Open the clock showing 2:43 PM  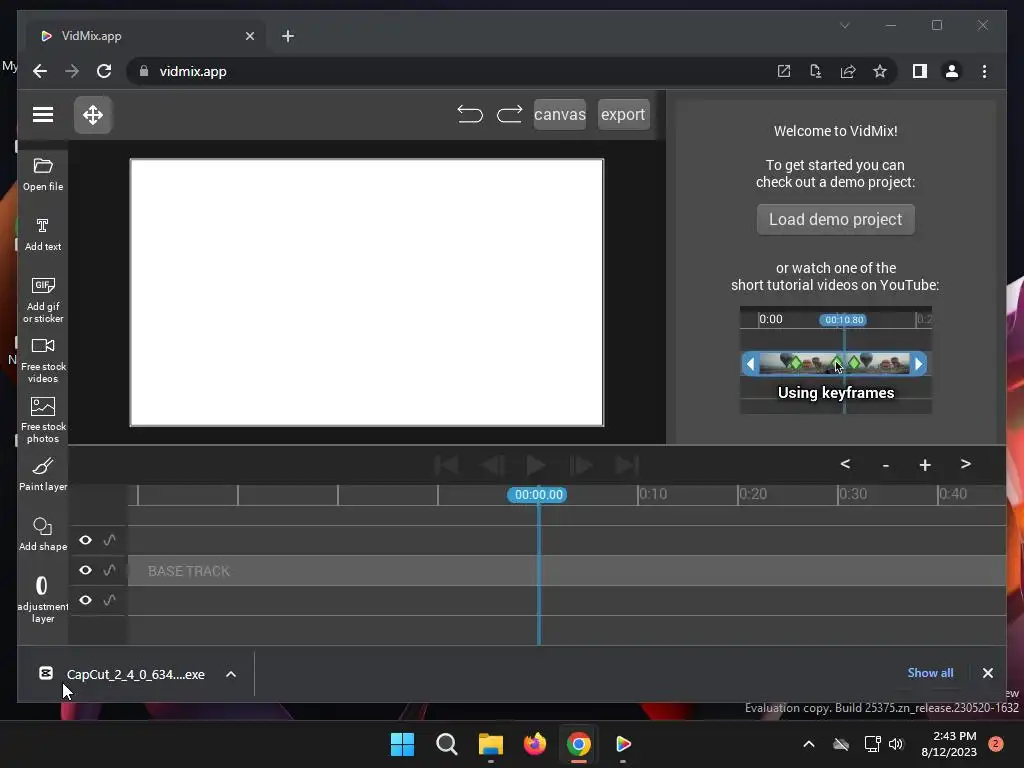coord(949,744)
